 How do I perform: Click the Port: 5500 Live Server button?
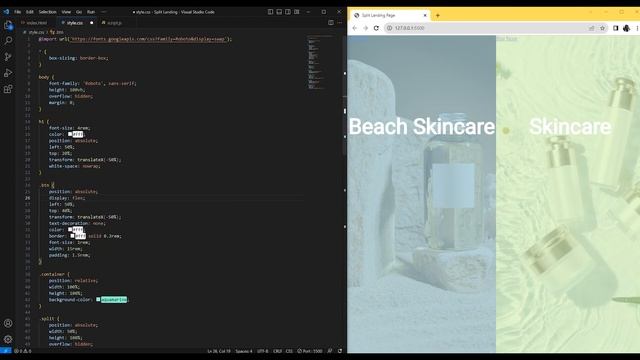[310, 351]
